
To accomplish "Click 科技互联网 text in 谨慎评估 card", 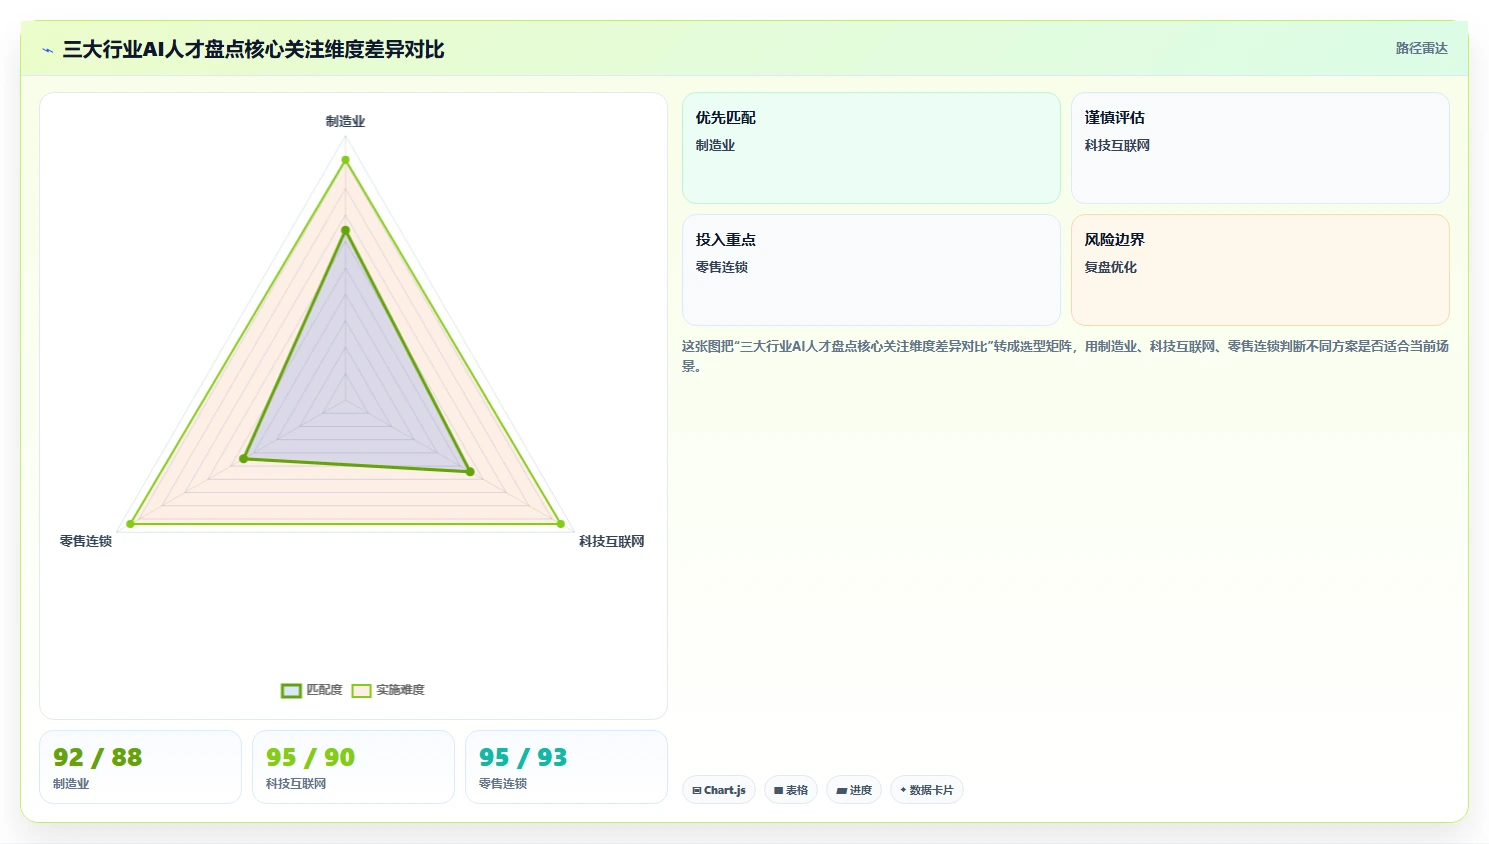I will click(x=1117, y=145).
